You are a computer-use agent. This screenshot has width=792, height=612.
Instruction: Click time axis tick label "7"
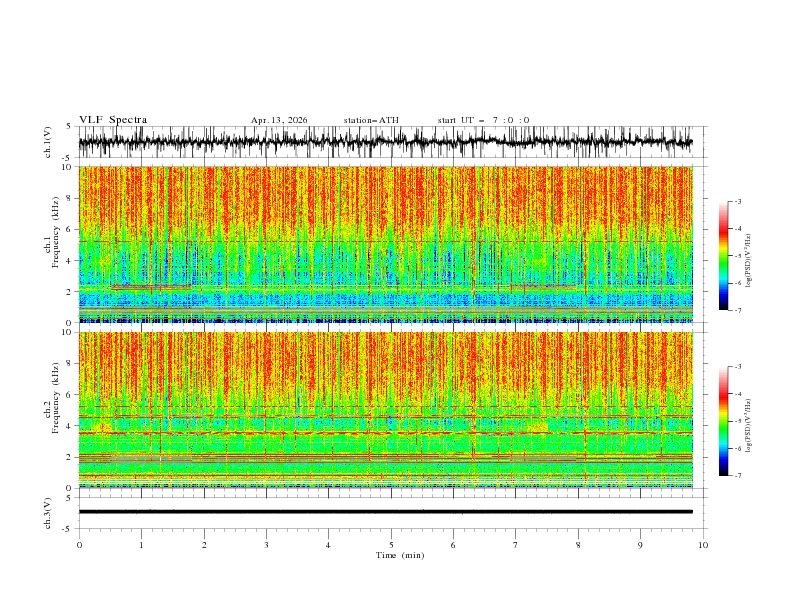(x=516, y=545)
